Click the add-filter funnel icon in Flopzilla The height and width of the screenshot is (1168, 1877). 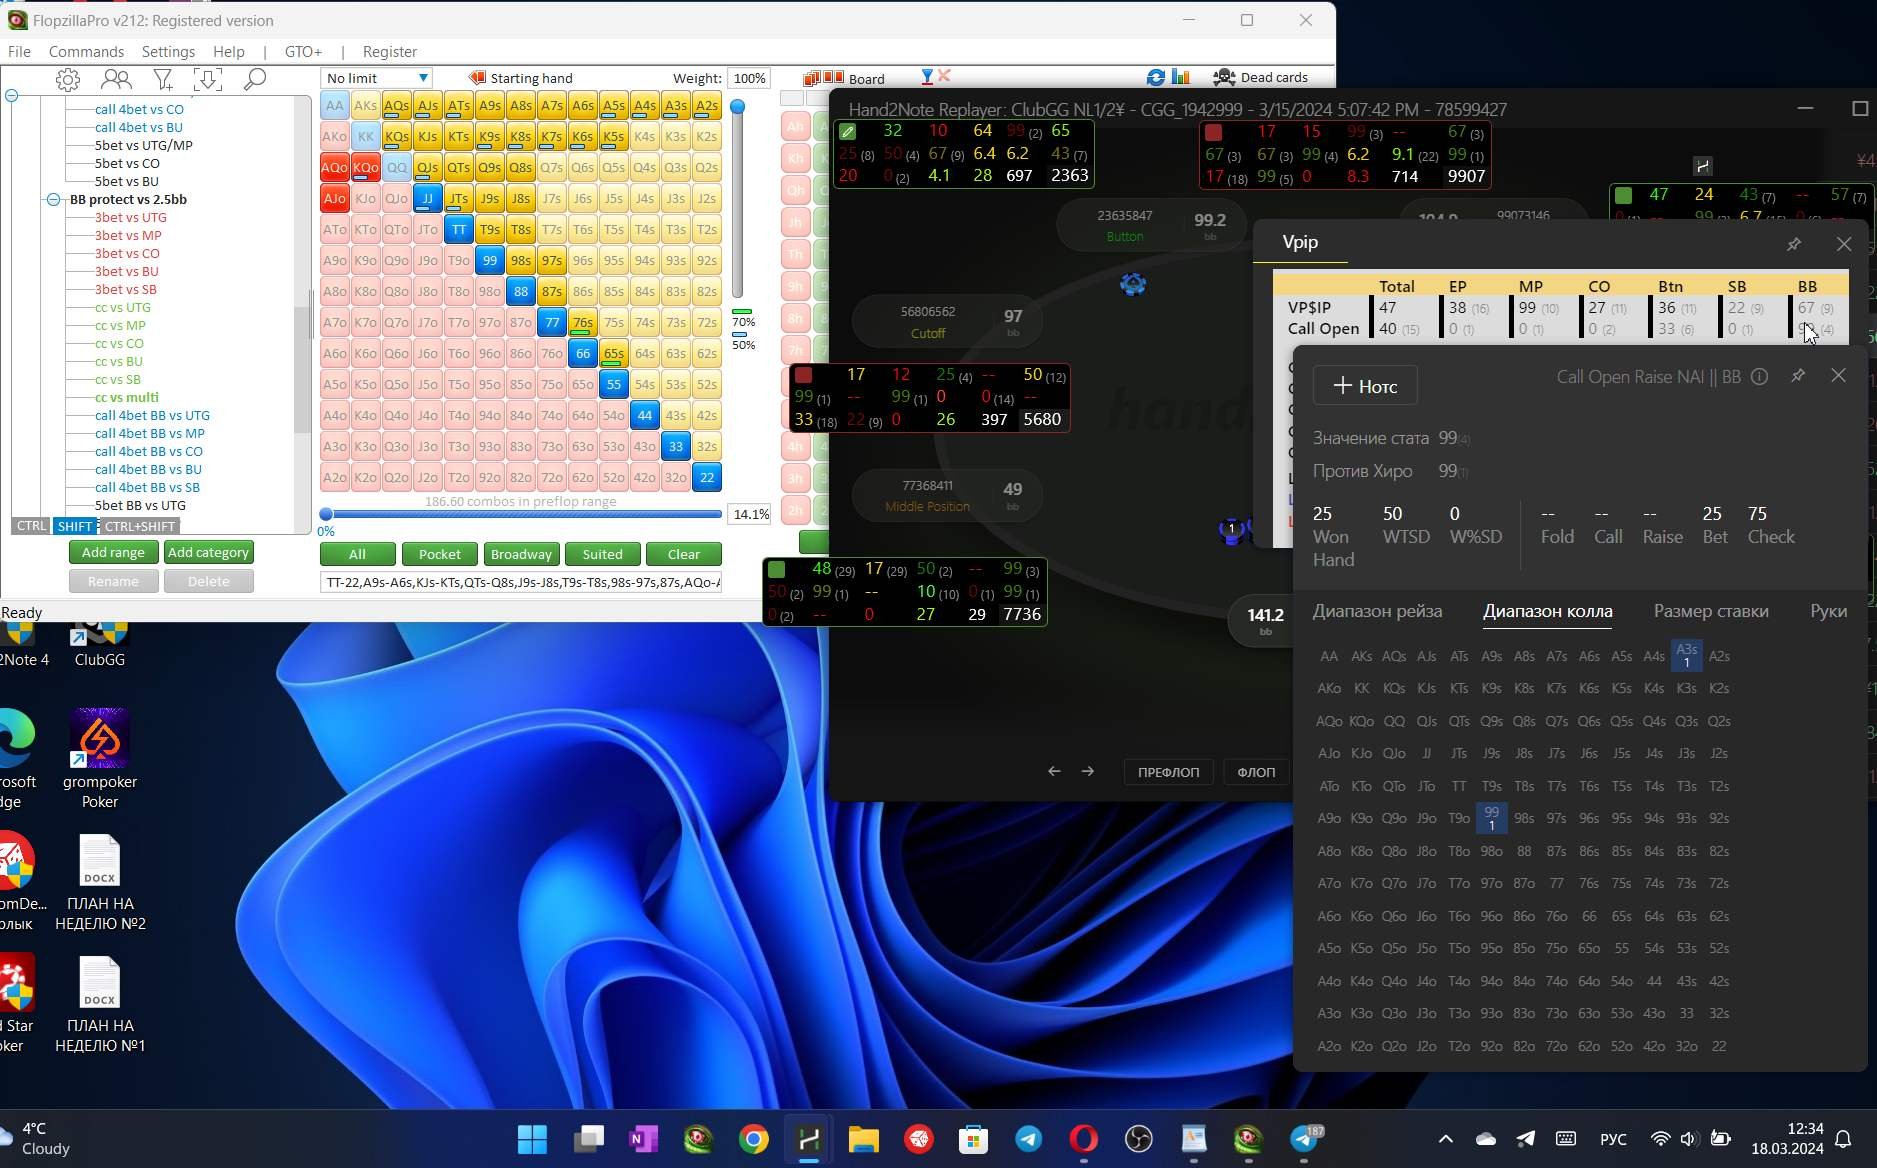(x=163, y=79)
